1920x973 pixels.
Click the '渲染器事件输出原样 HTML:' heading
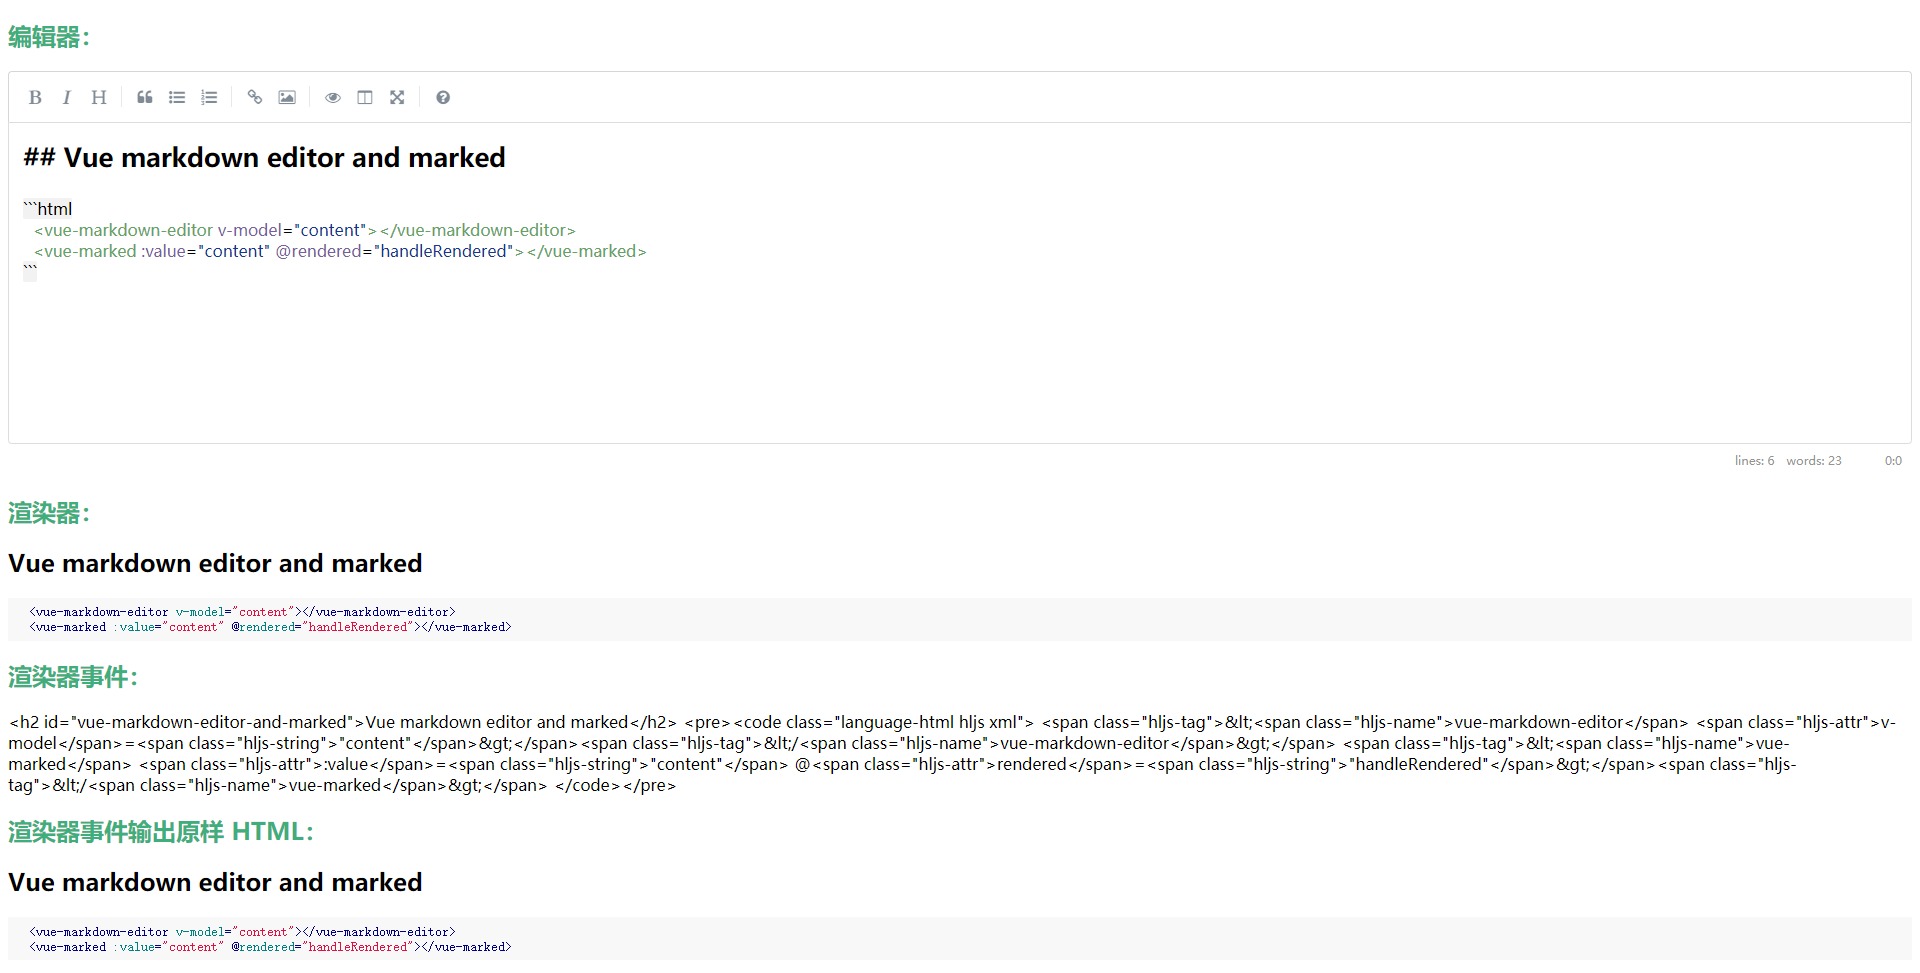pyautogui.click(x=161, y=832)
